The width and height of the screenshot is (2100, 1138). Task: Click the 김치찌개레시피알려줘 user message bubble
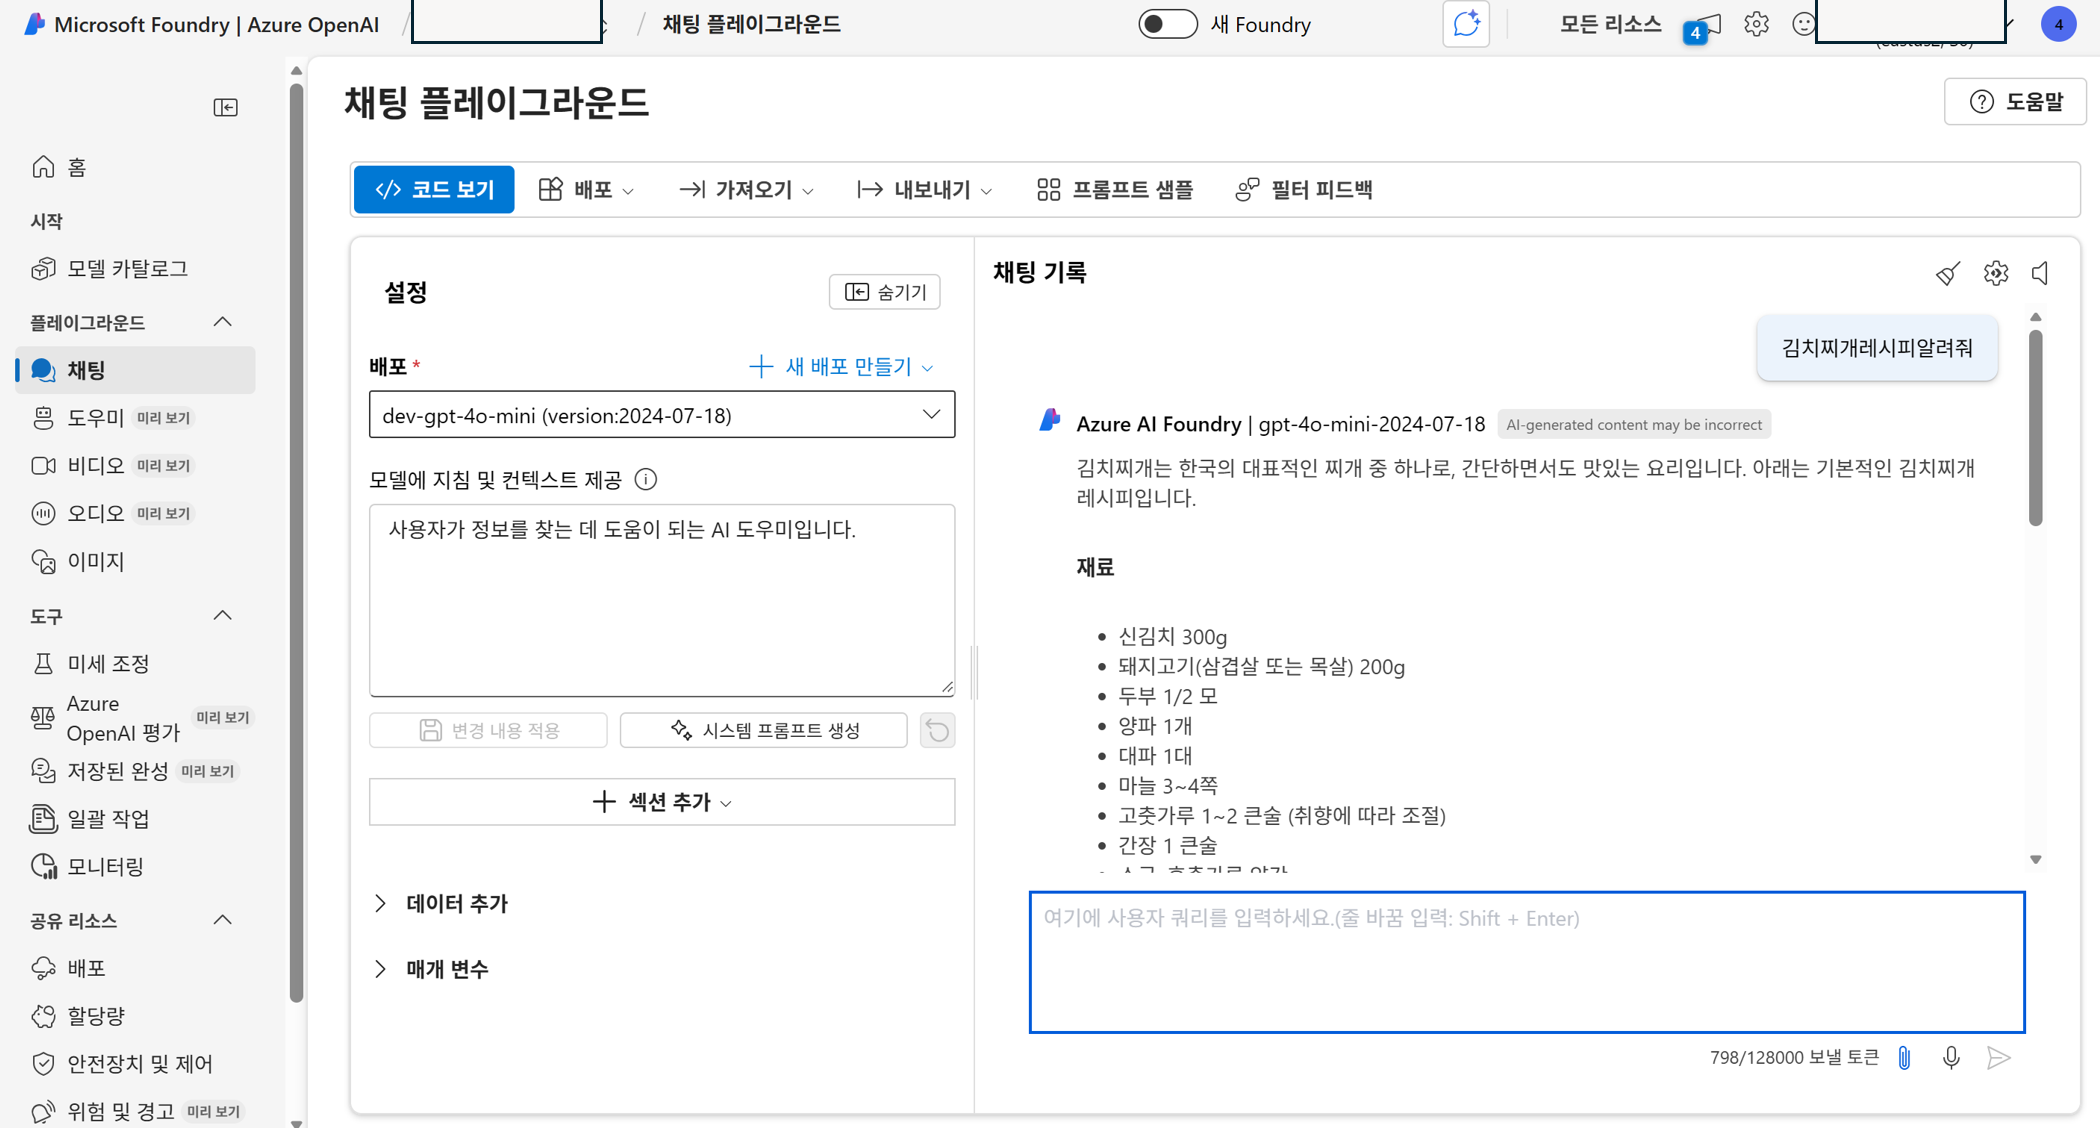coord(1877,348)
